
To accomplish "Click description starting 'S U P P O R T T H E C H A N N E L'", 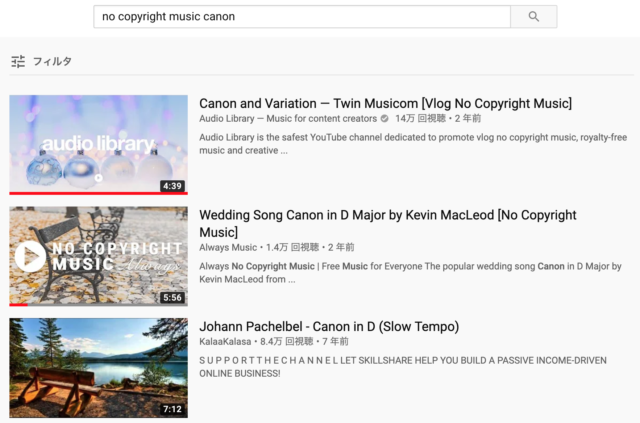I will pos(403,367).
